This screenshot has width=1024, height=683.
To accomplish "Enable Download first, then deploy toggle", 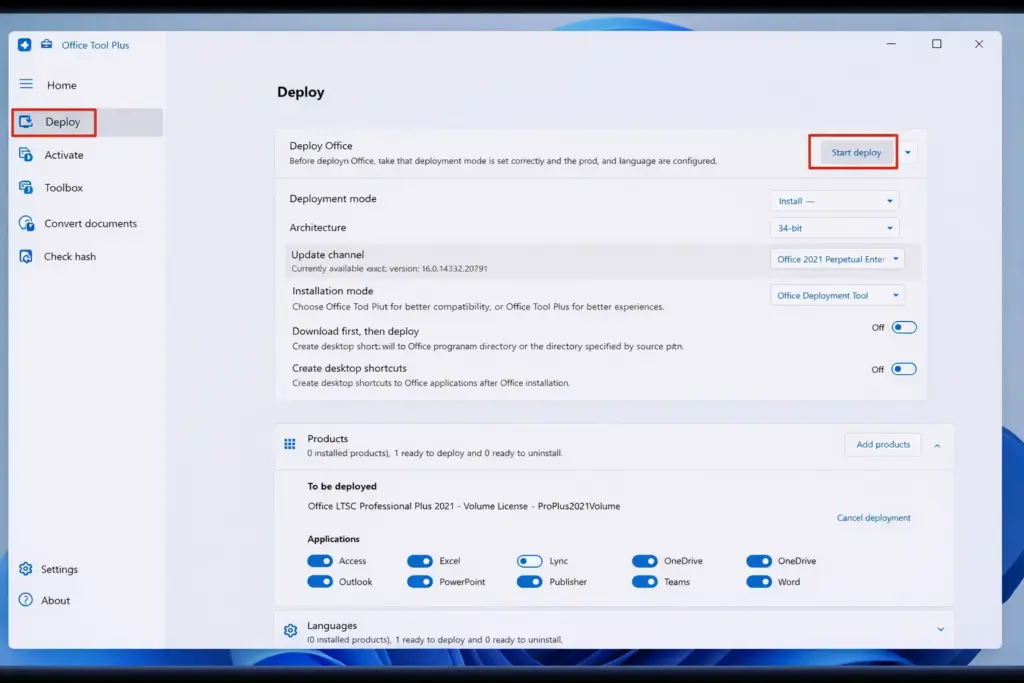I will tap(903, 328).
